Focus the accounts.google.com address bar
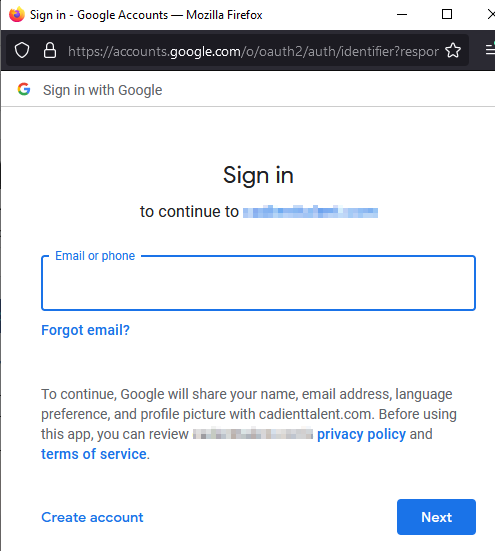 coord(253,51)
